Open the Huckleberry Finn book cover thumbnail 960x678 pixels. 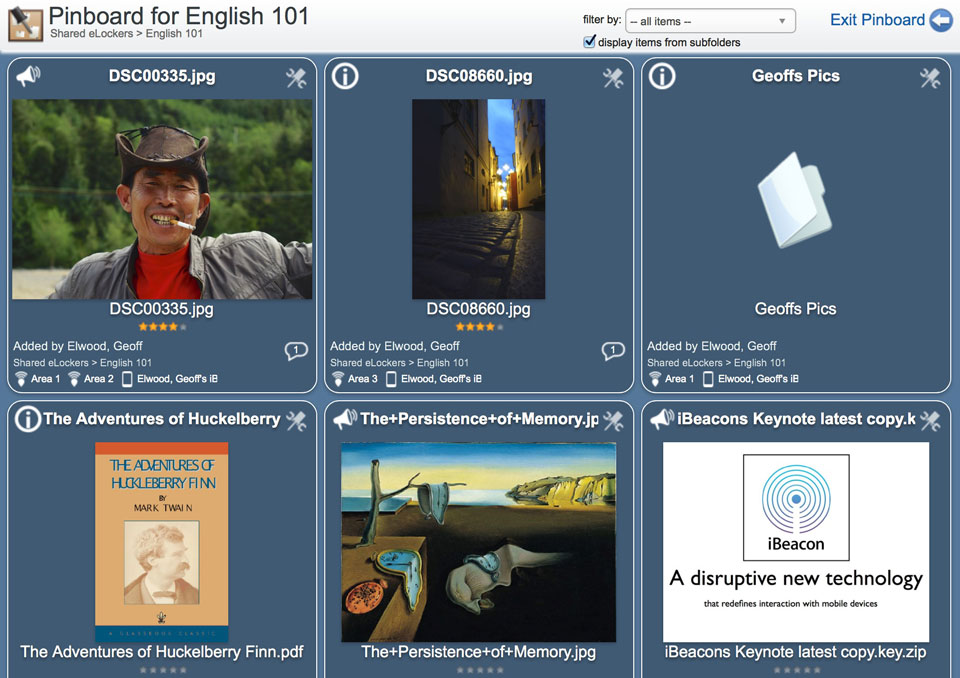tap(162, 542)
